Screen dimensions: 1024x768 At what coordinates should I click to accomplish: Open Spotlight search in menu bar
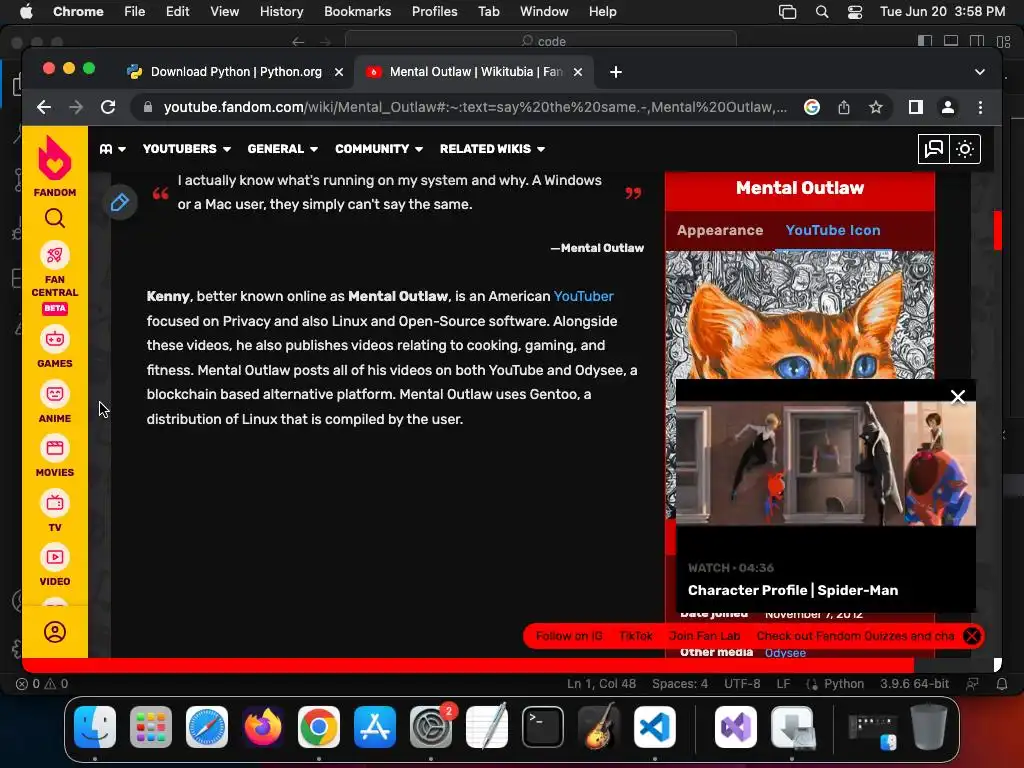tap(822, 12)
